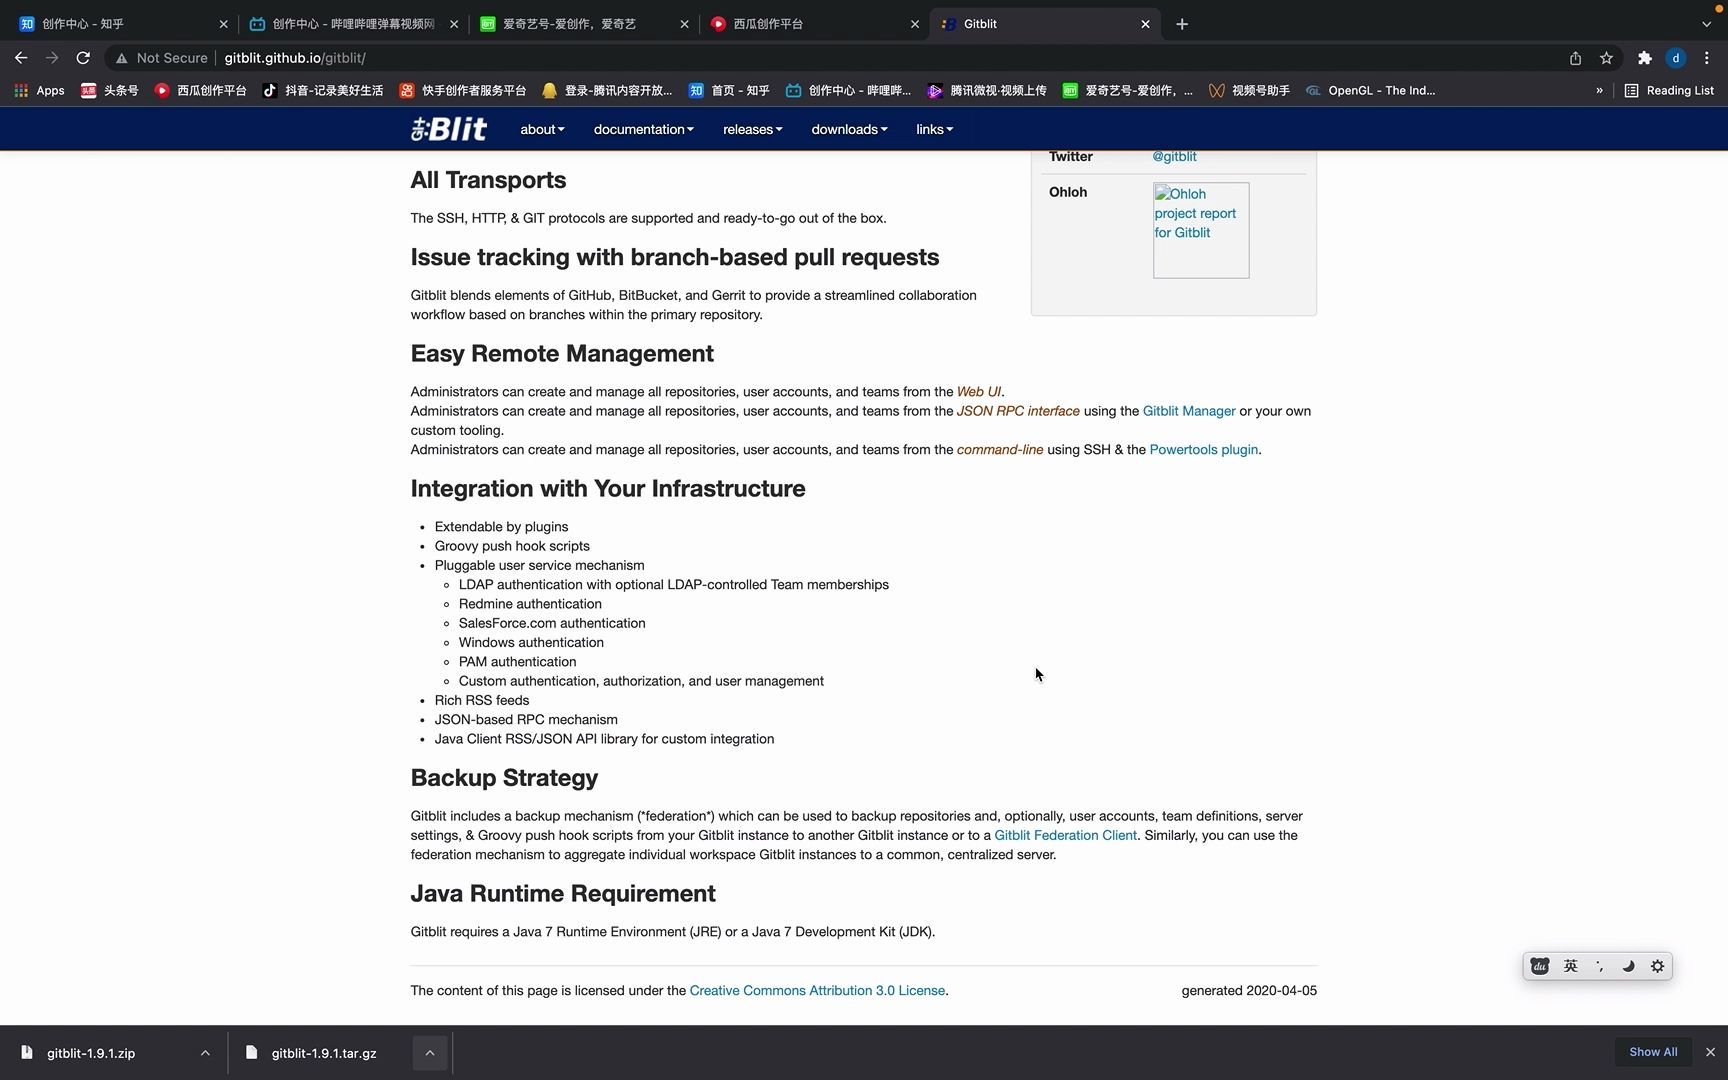Screen dimensions: 1728x1080
Task: Open the 西瓜创作平台 bookmark
Action: click(x=200, y=90)
